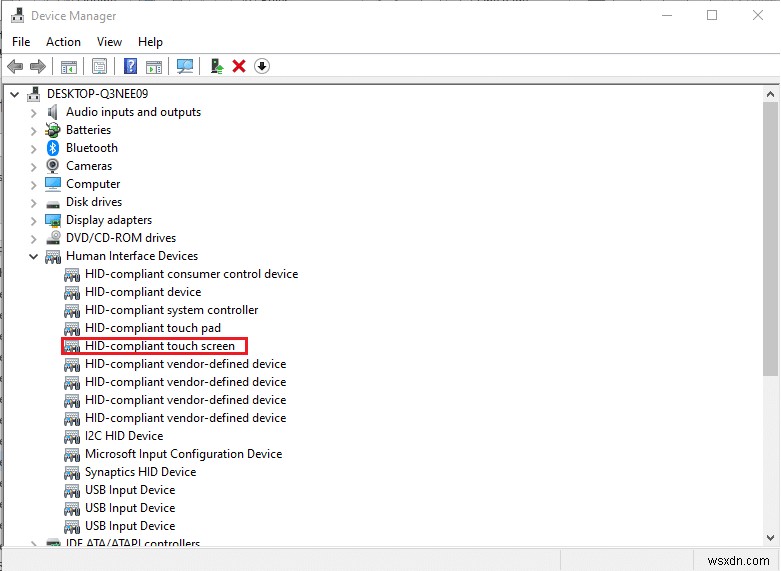Click the Update driver toolbar icon
This screenshot has width=781, height=571.
[217, 66]
